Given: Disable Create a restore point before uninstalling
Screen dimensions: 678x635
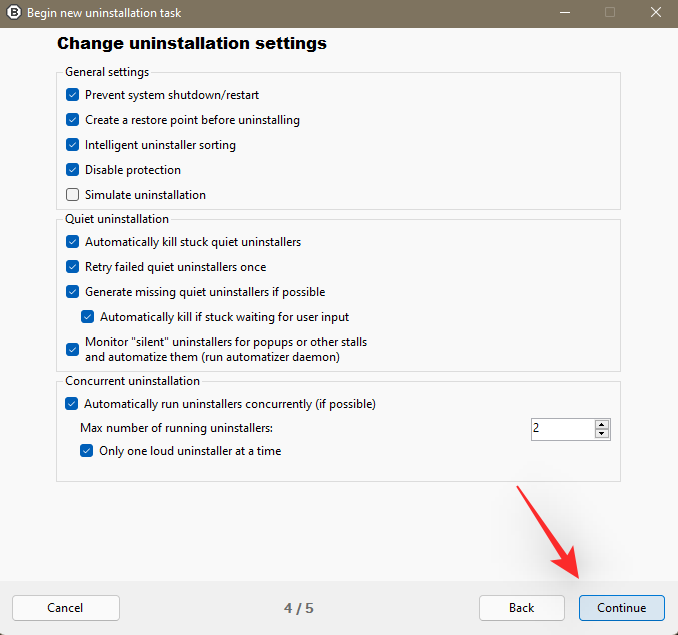Looking at the screenshot, I should [x=72, y=120].
